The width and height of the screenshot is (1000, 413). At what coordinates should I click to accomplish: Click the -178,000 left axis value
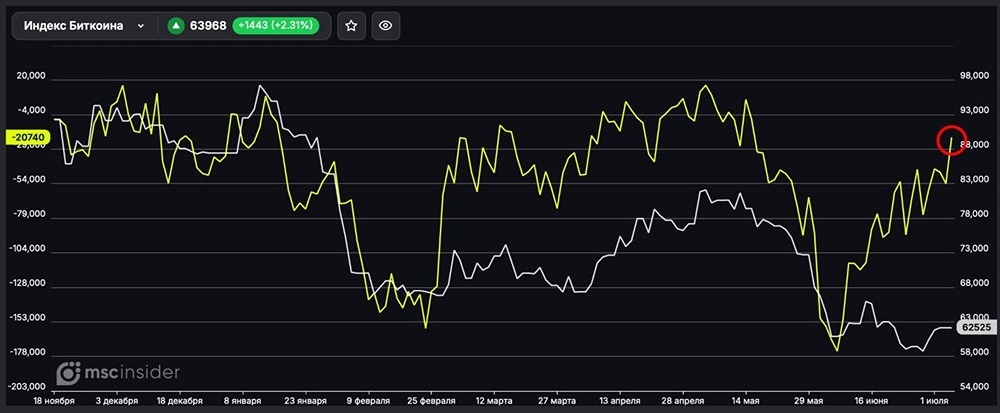[x=28, y=352]
